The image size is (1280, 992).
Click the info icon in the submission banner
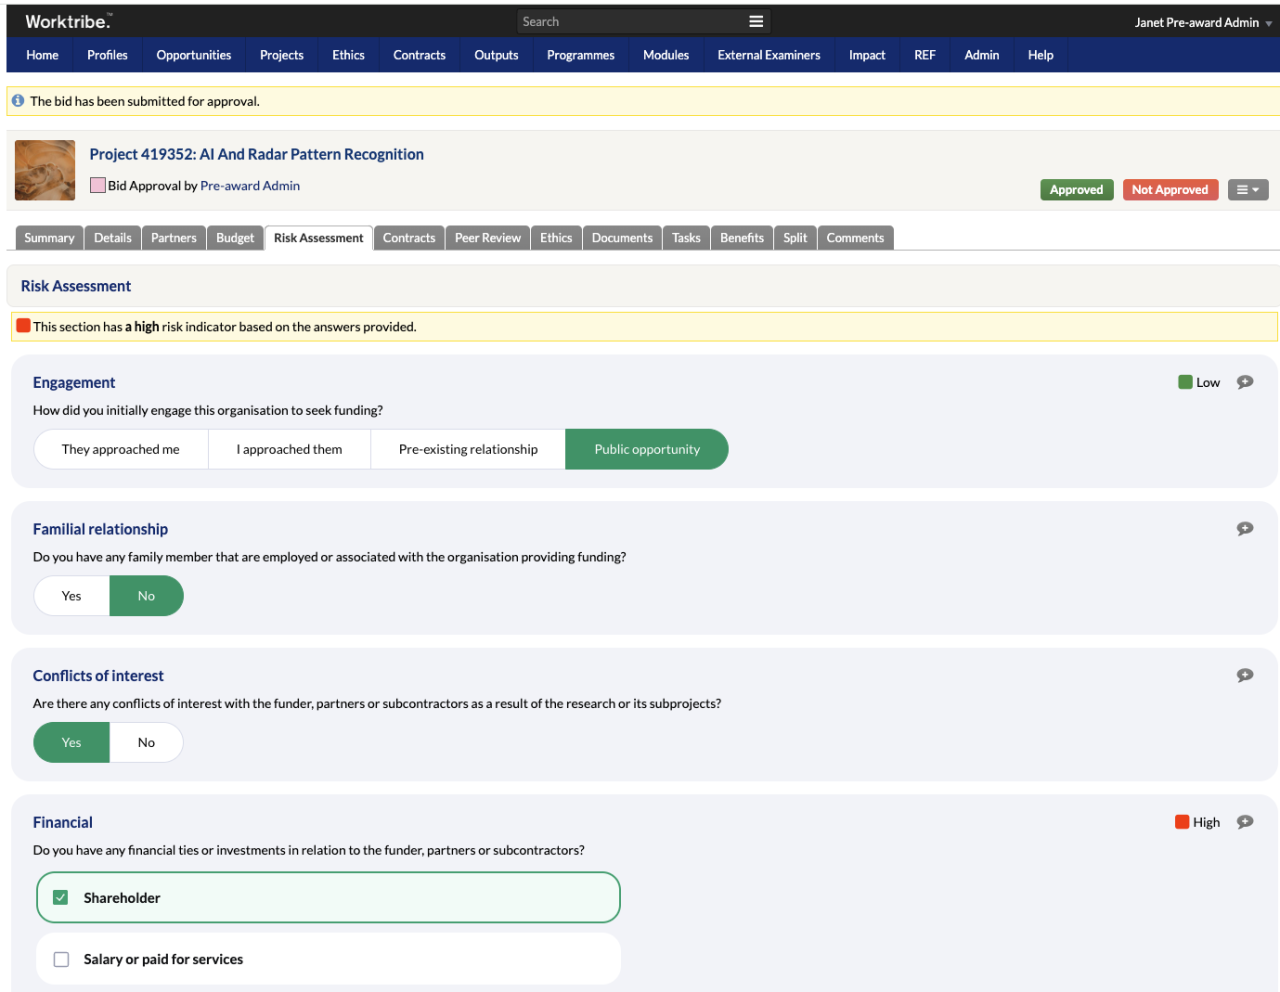click(17, 100)
